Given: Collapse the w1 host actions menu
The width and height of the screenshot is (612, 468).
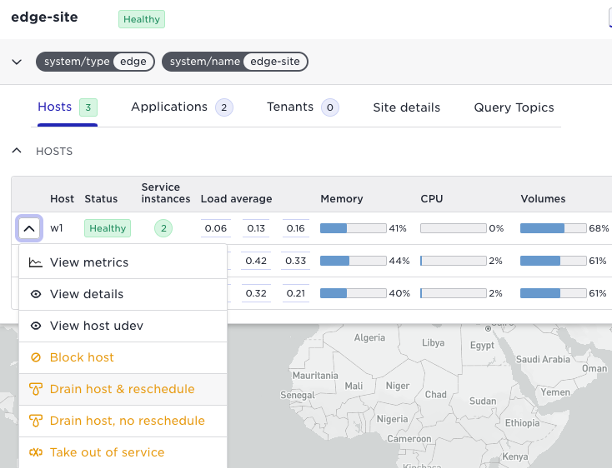Looking at the screenshot, I should [x=29, y=228].
